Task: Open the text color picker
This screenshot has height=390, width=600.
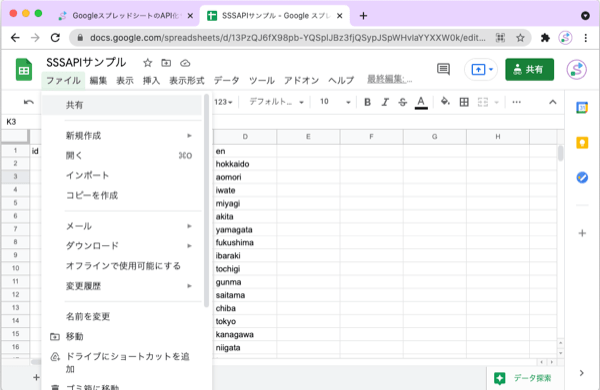Action: [x=421, y=103]
